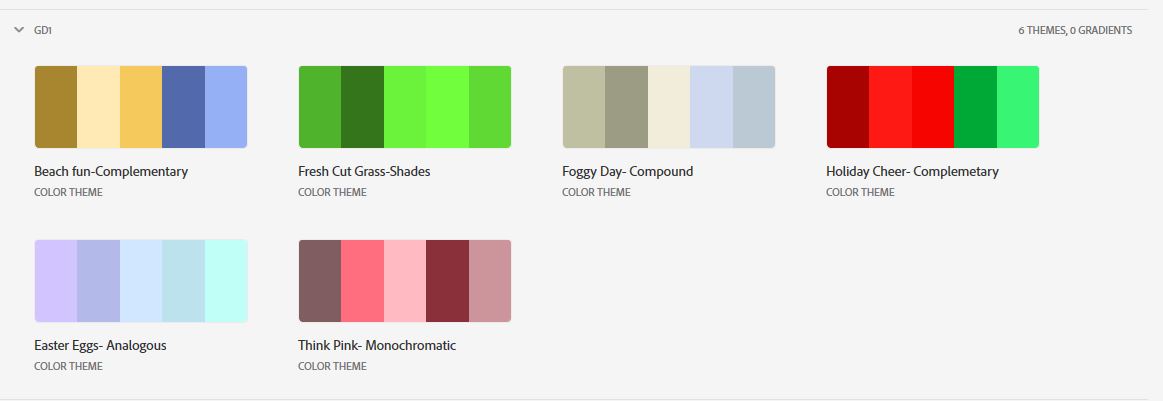The width and height of the screenshot is (1163, 401).
Task: Pick the lavender swatch in Easter Eggs
Action: click(56, 281)
